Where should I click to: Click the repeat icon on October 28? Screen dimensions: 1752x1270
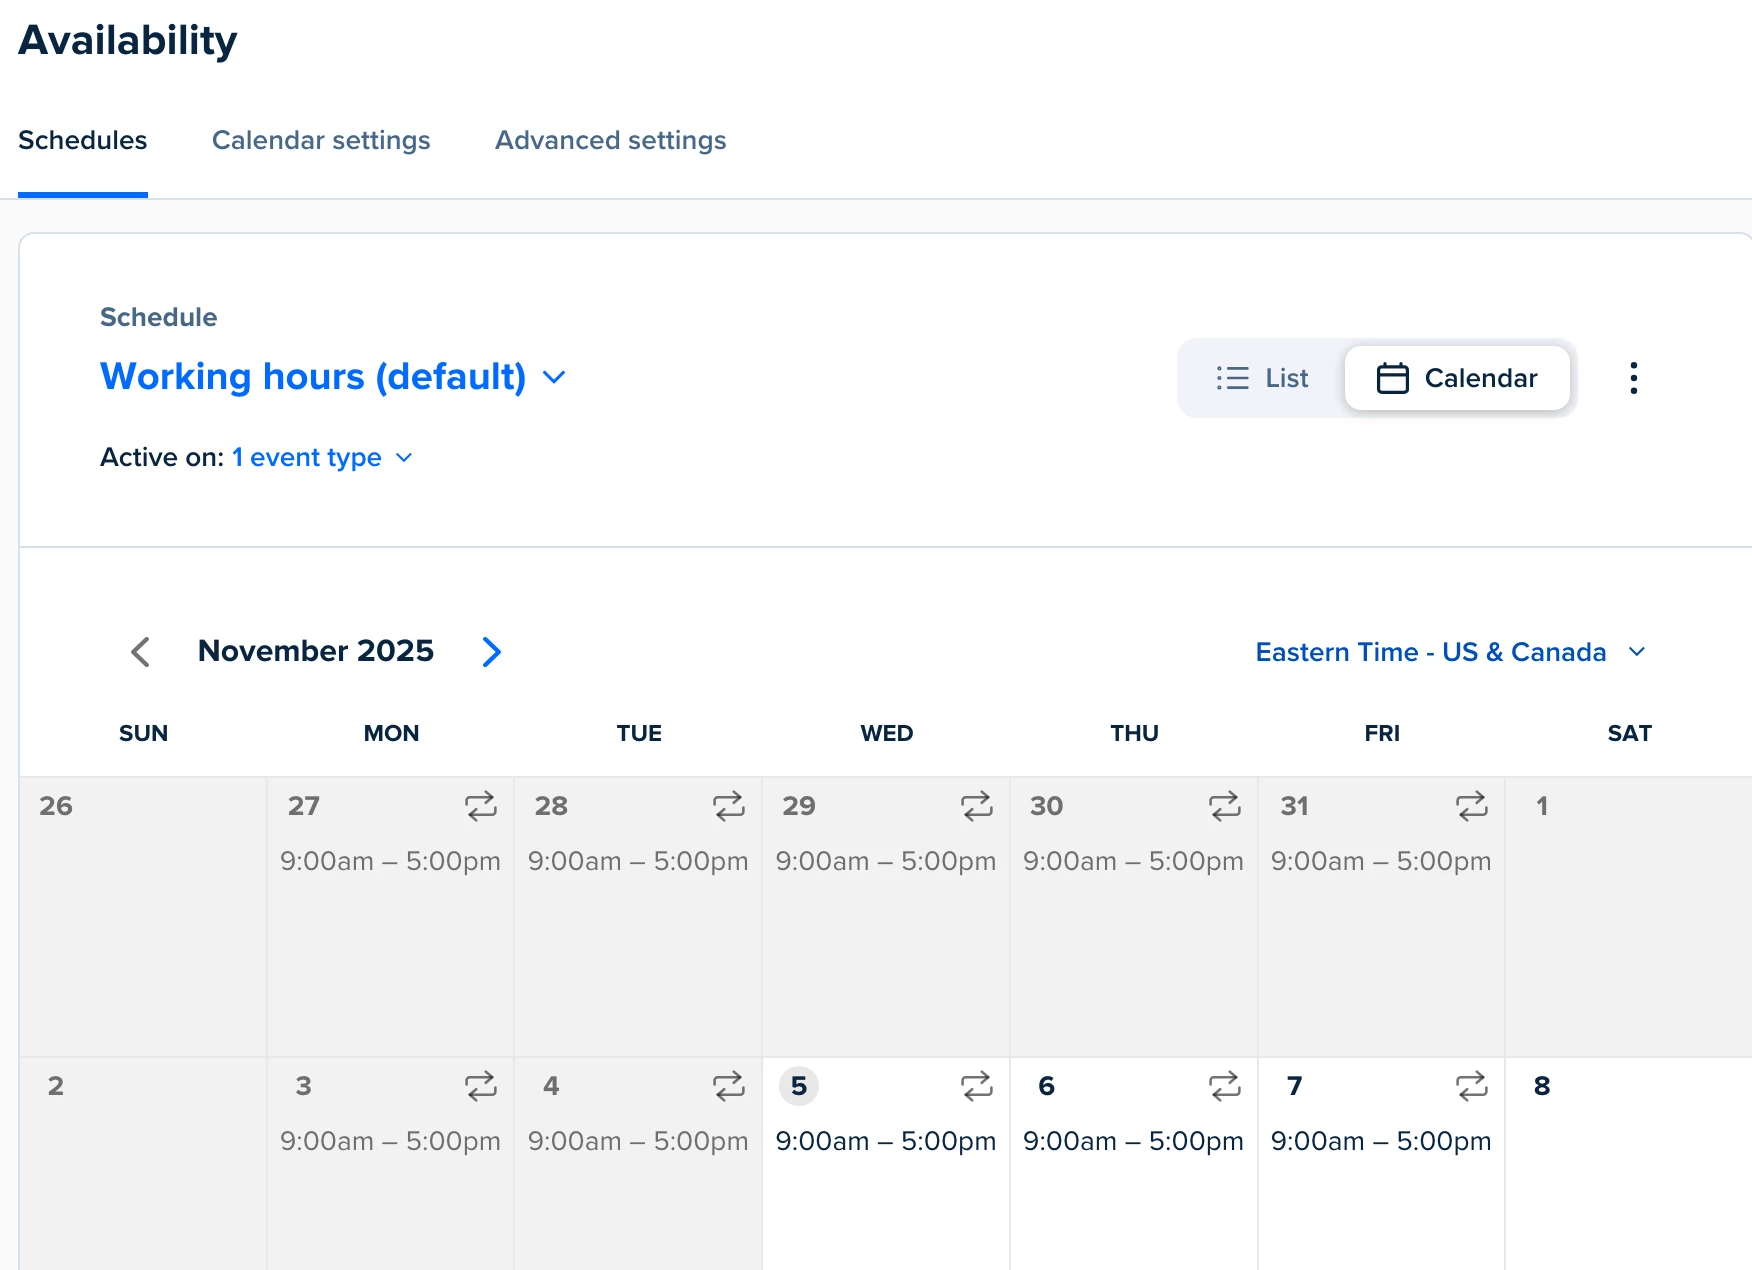point(729,806)
